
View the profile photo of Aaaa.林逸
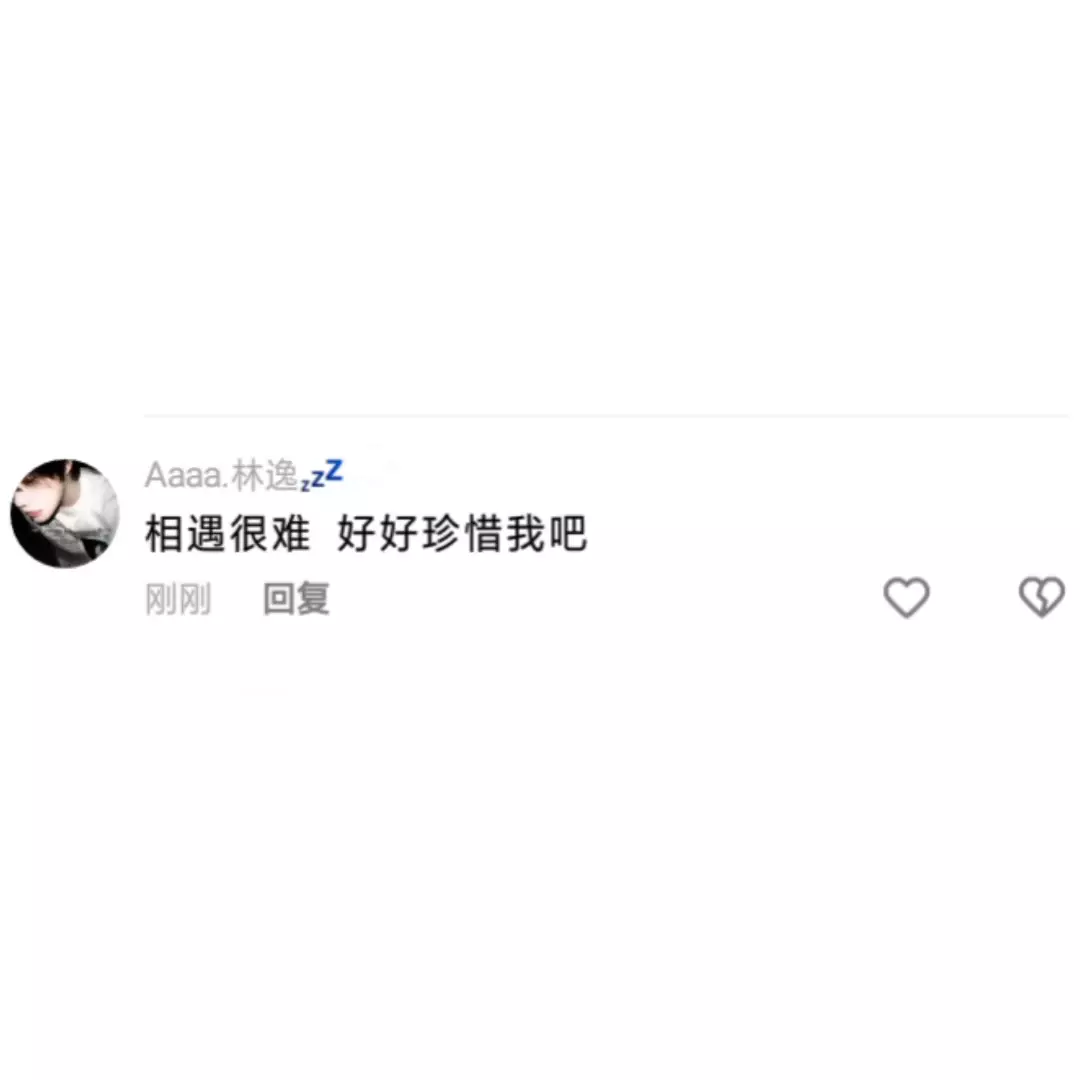click(x=65, y=514)
